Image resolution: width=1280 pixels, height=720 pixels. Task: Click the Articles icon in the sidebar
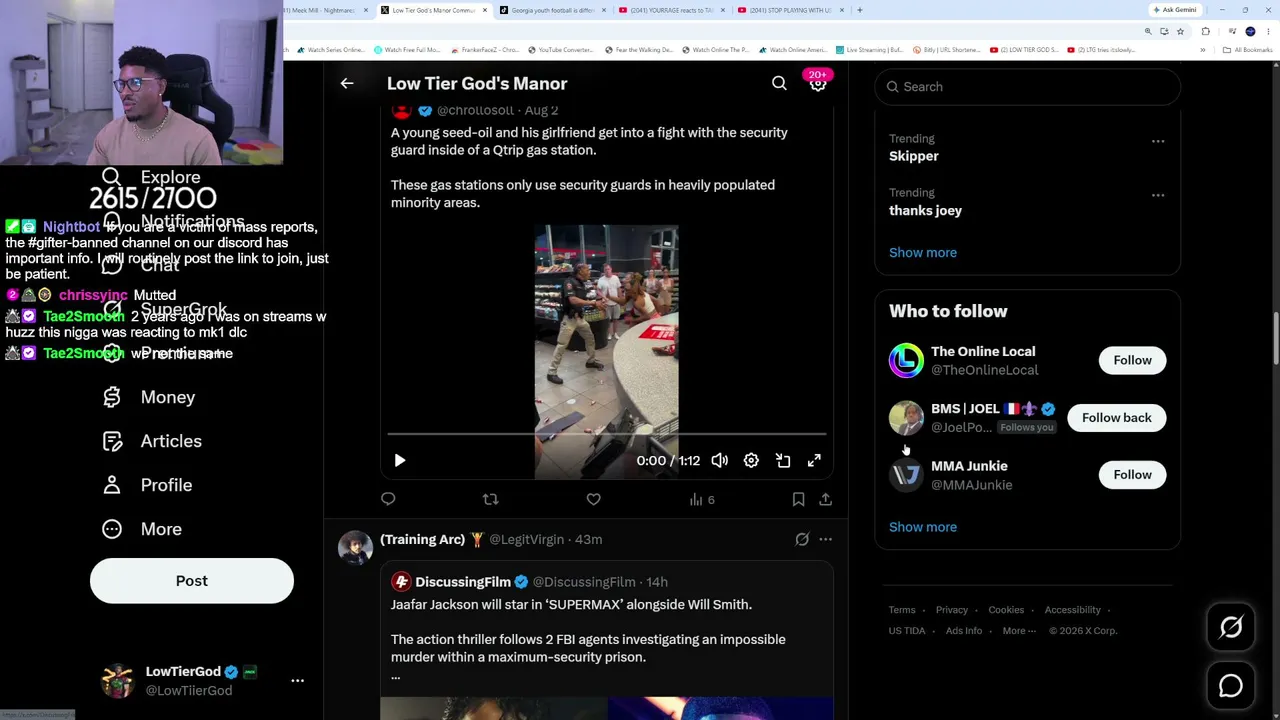coord(112,441)
